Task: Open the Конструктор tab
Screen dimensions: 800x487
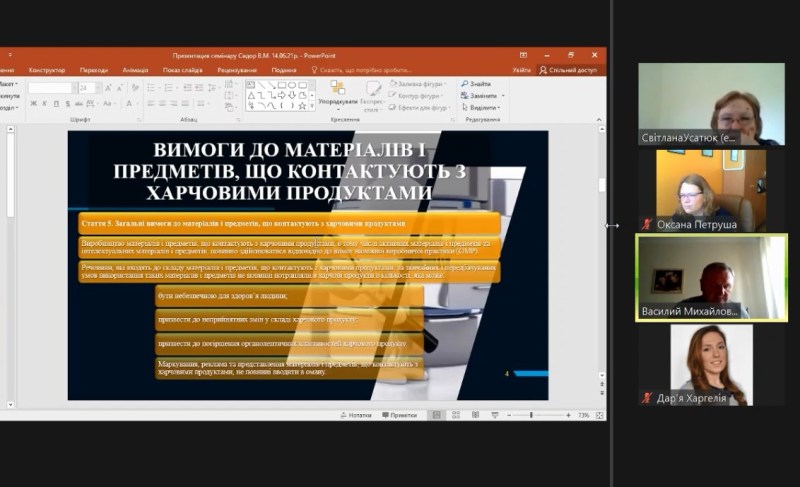Action: pyautogui.click(x=47, y=70)
